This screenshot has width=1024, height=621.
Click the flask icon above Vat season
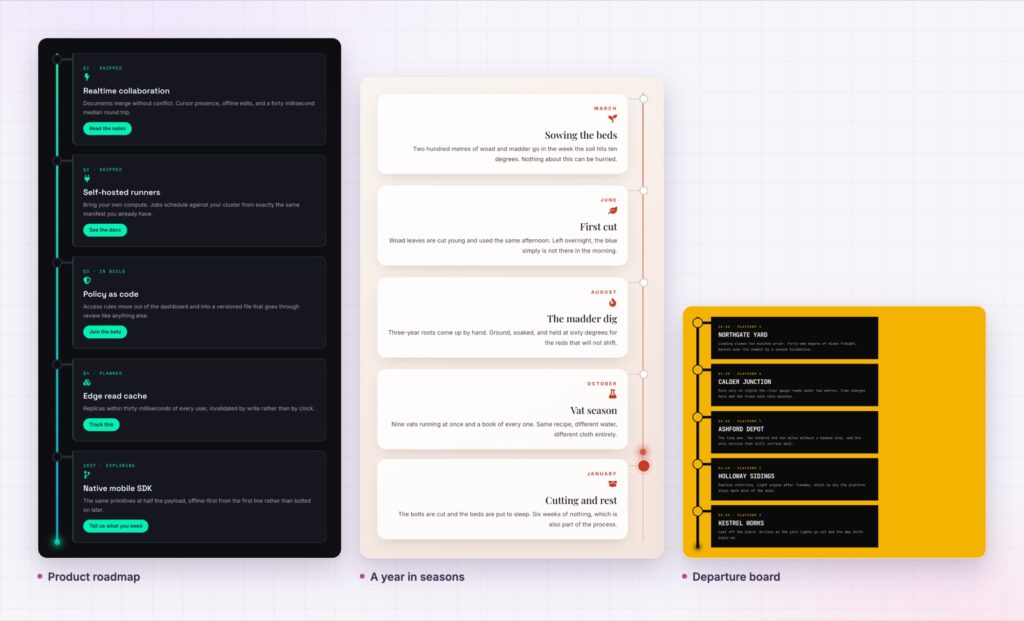click(x=613, y=394)
